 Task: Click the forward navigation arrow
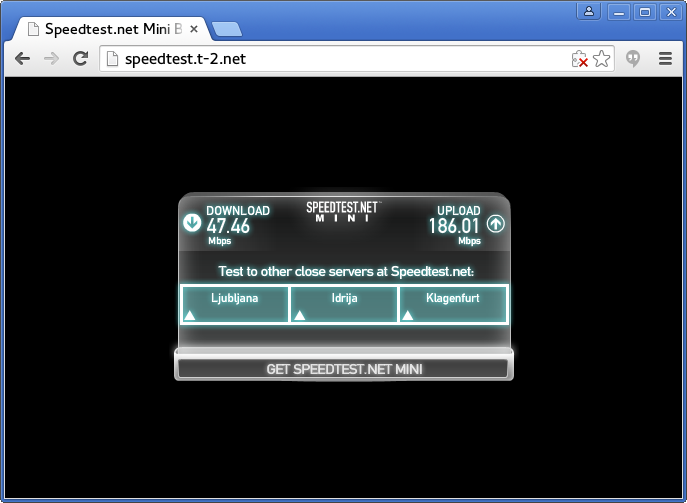[52, 58]
